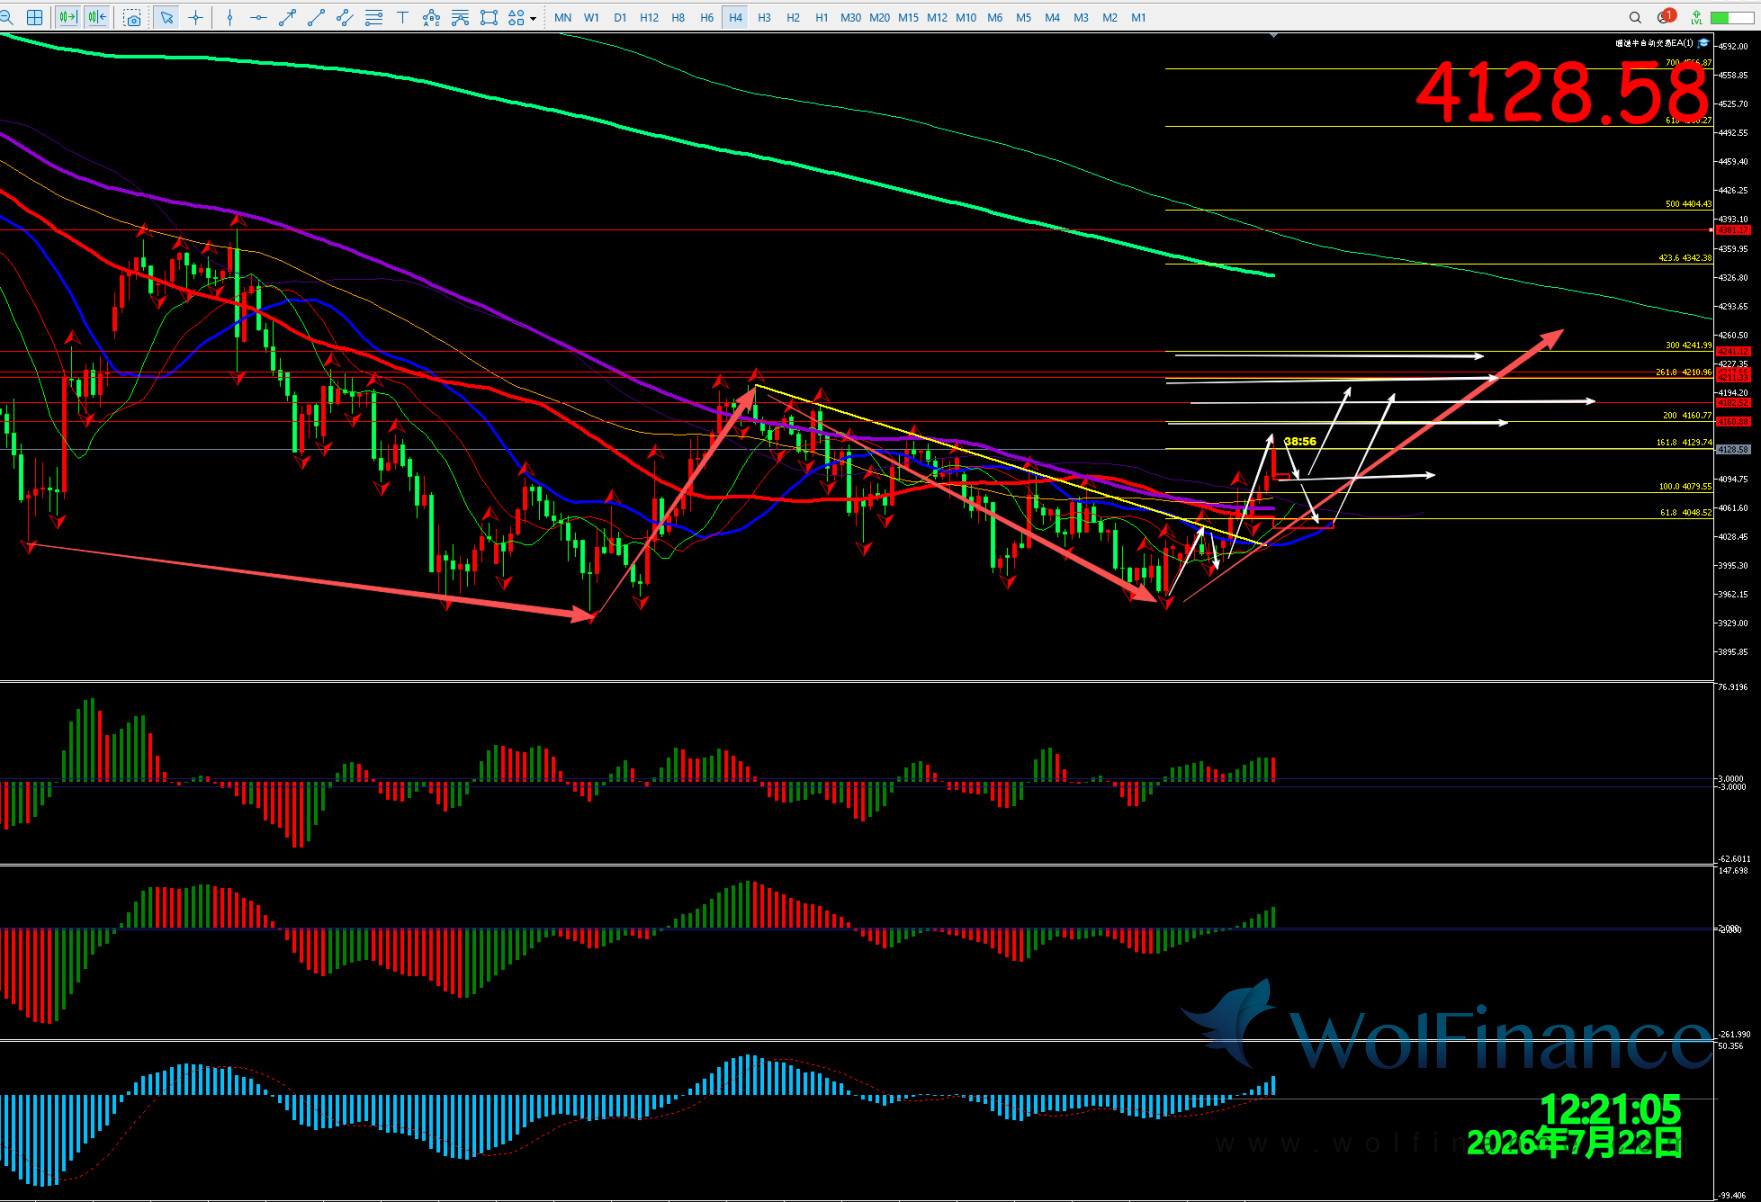Switch to W1 weekly timeframe

pos(592,17)
